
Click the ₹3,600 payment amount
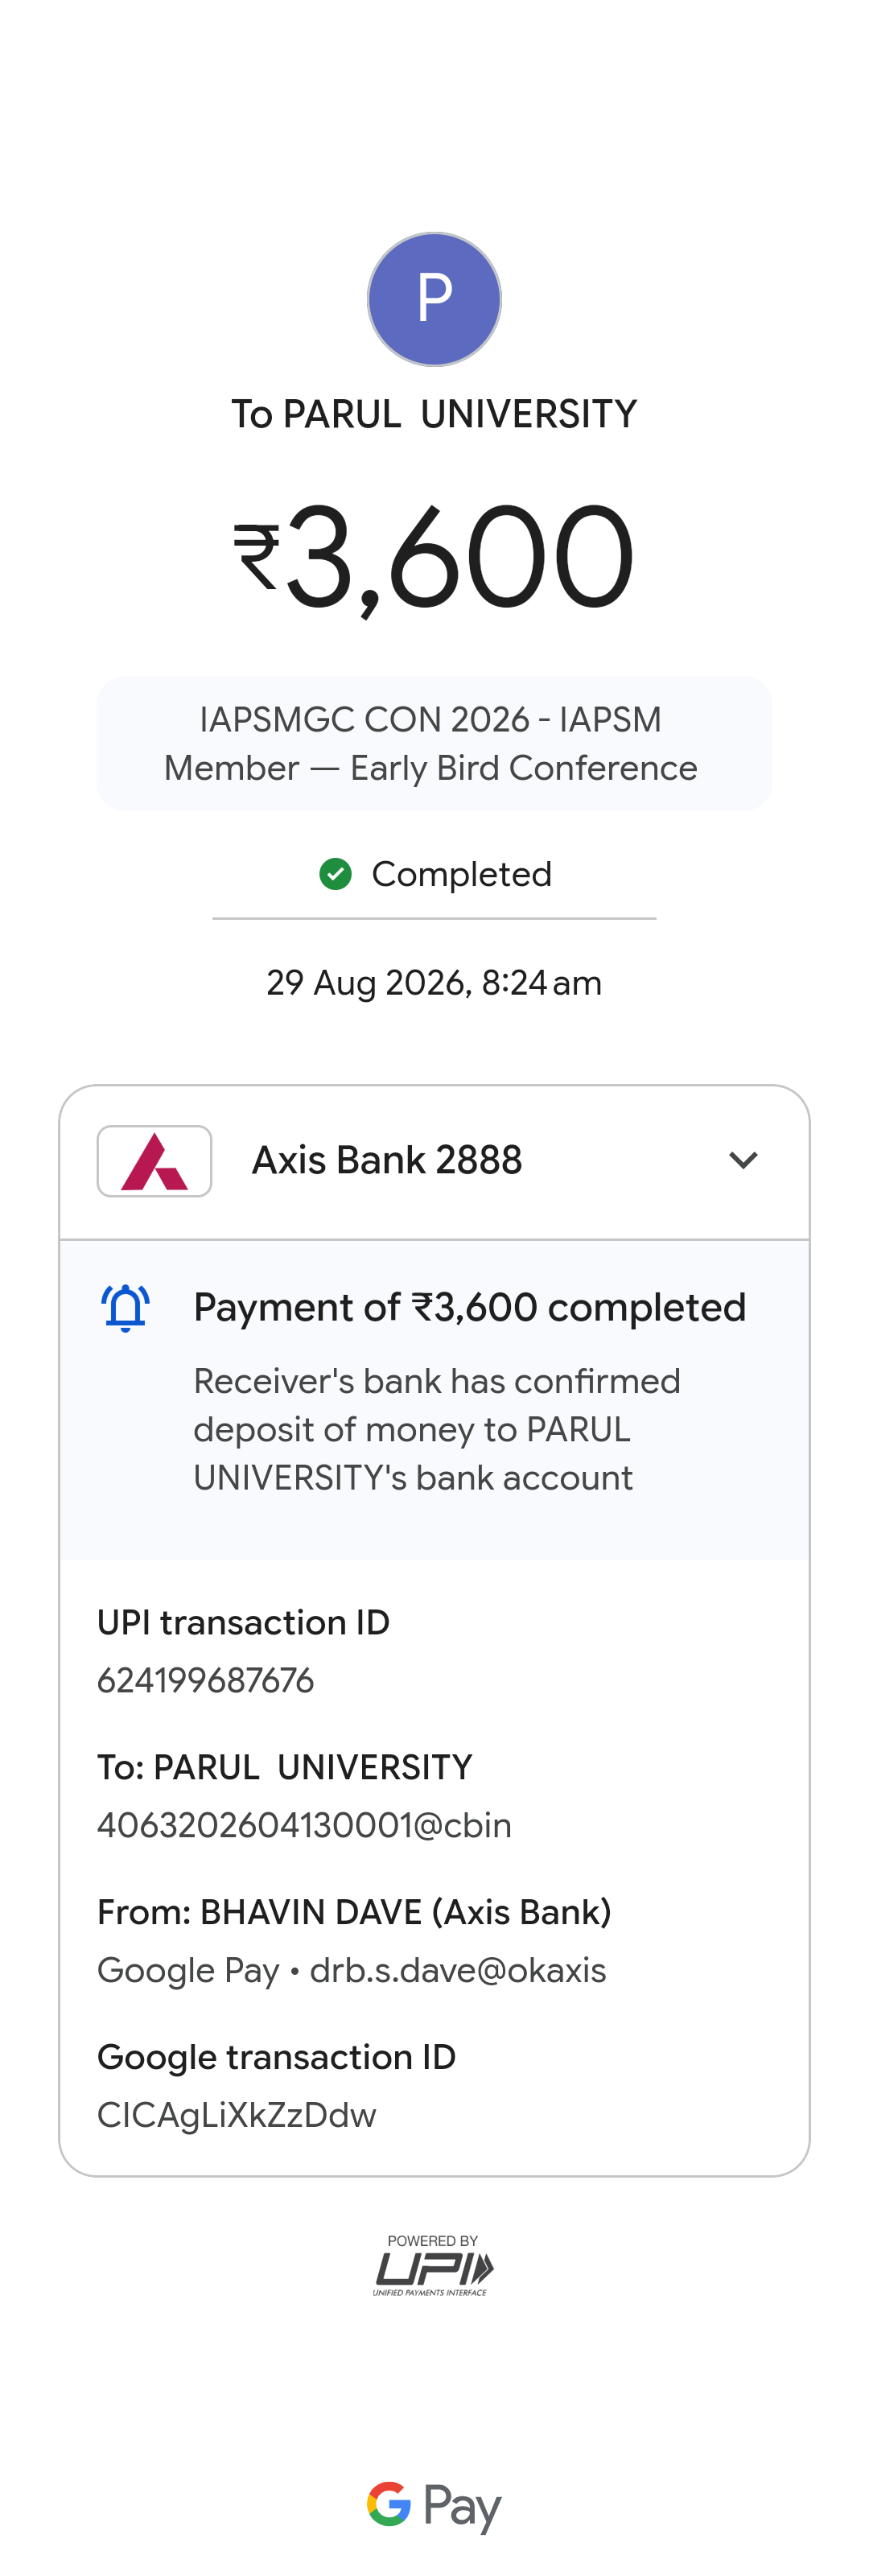434,556
